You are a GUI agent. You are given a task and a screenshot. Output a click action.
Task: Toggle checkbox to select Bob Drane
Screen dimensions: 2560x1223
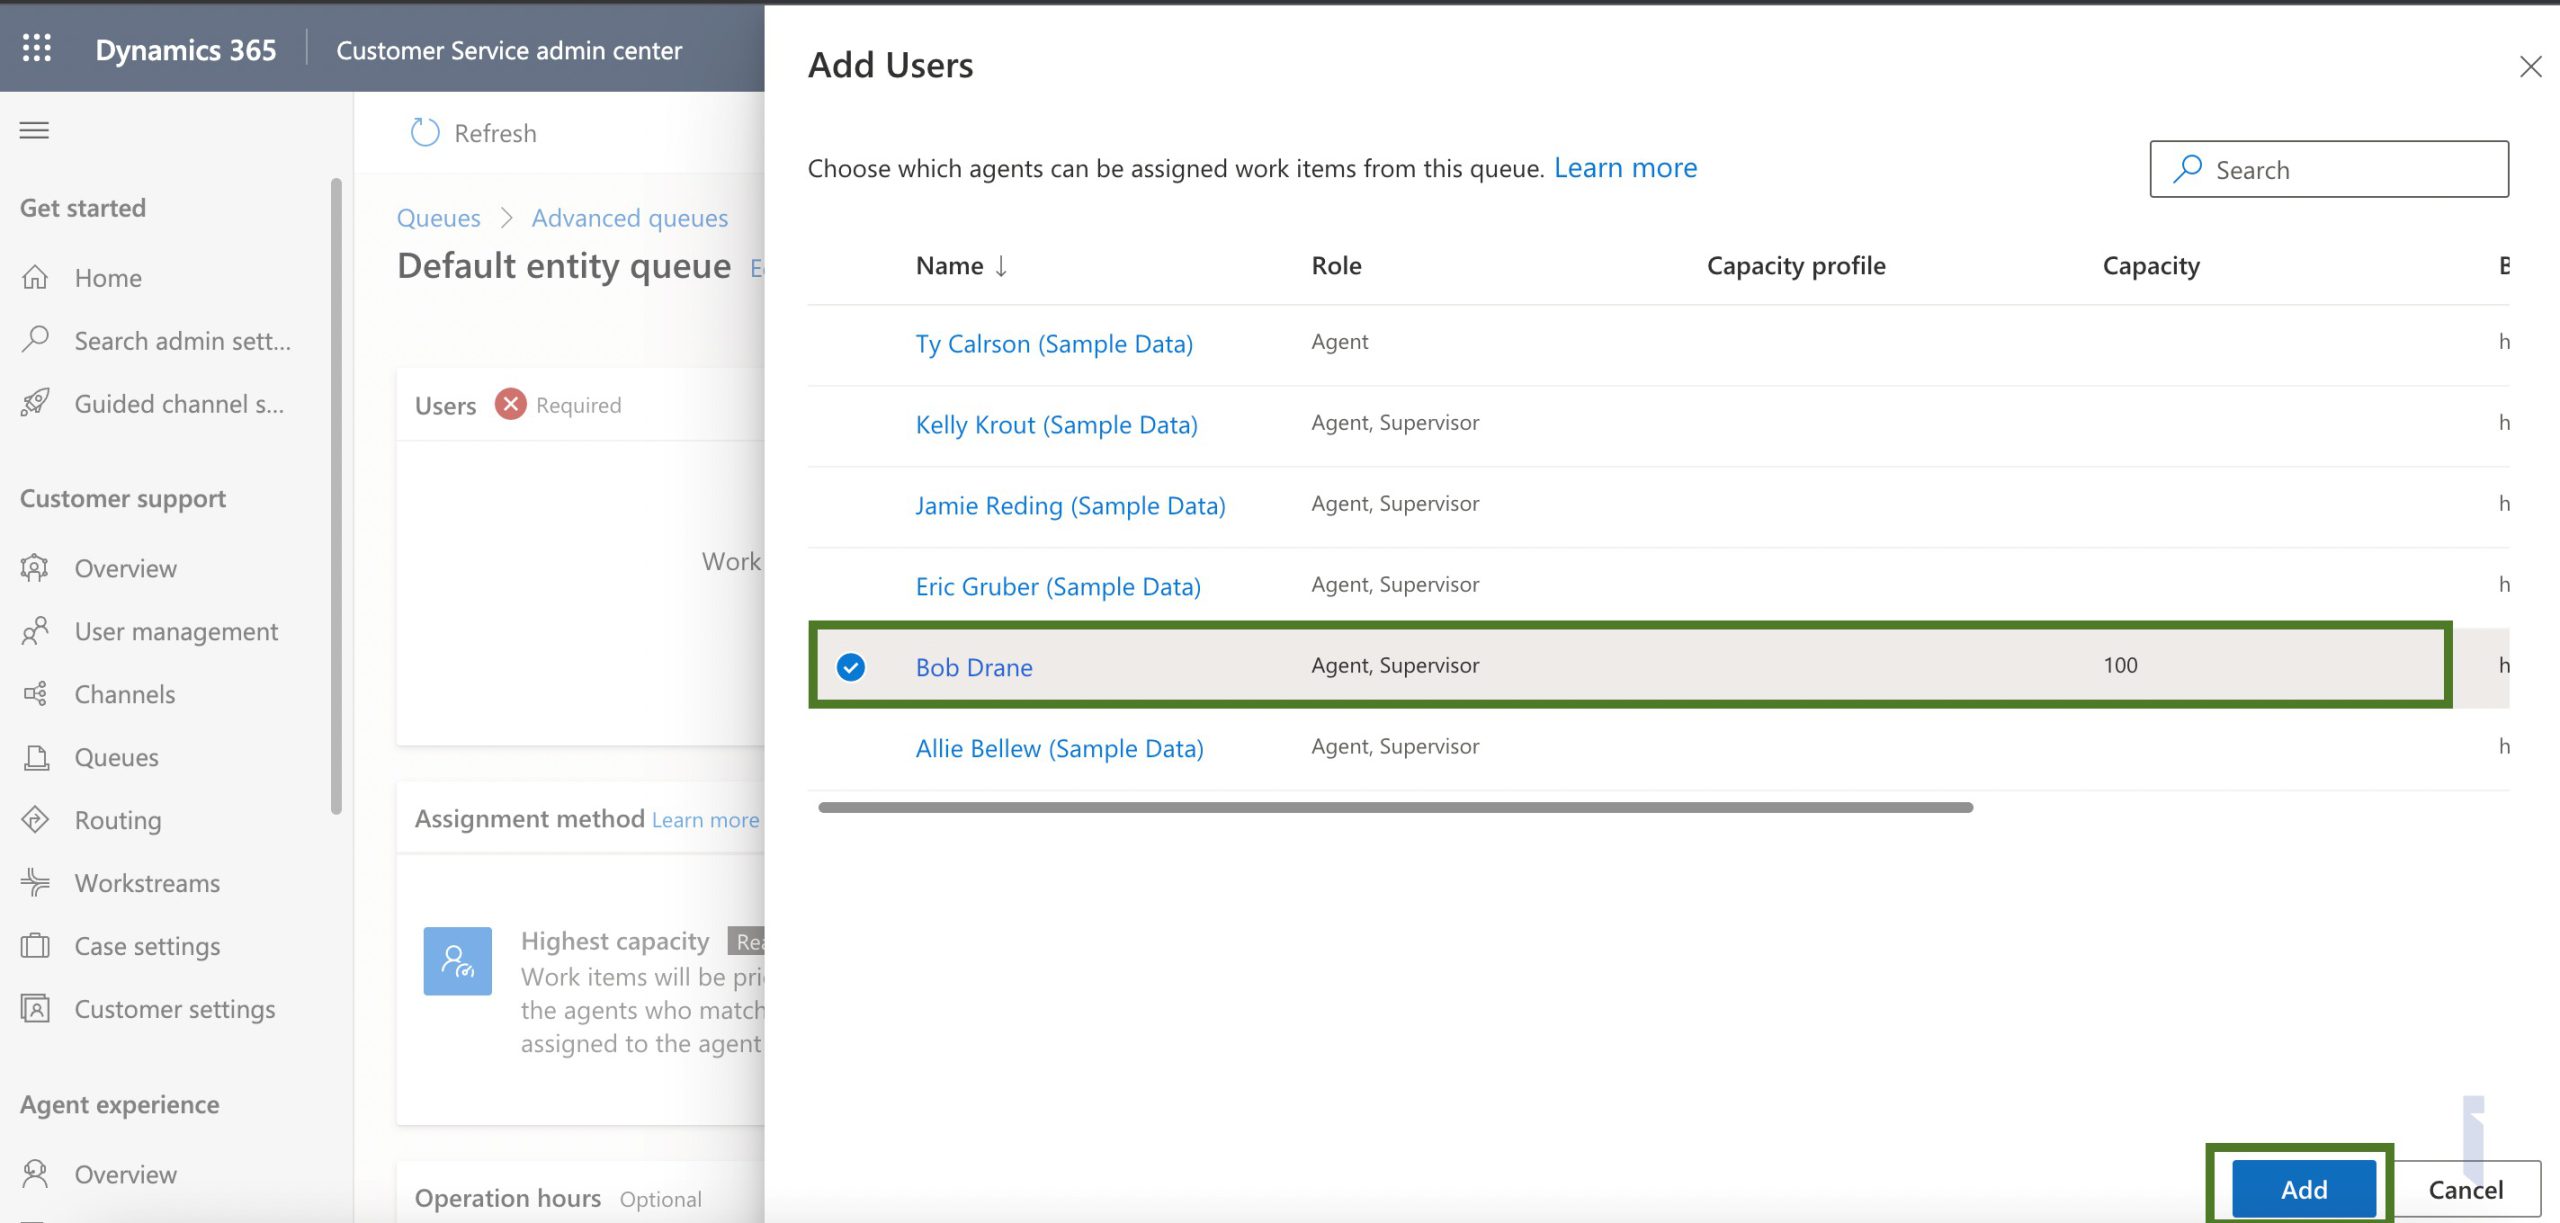coord(851,665)
